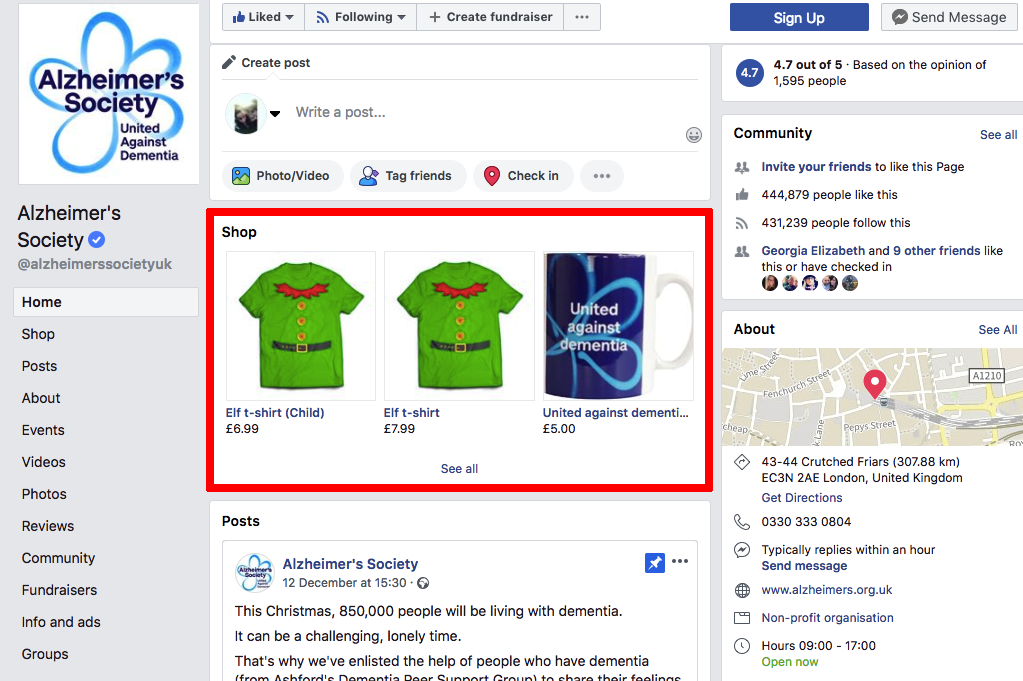This screenshot has height=681, width=1023.
Task: Open the post options three-dot menu
Action: click(680, 562)
